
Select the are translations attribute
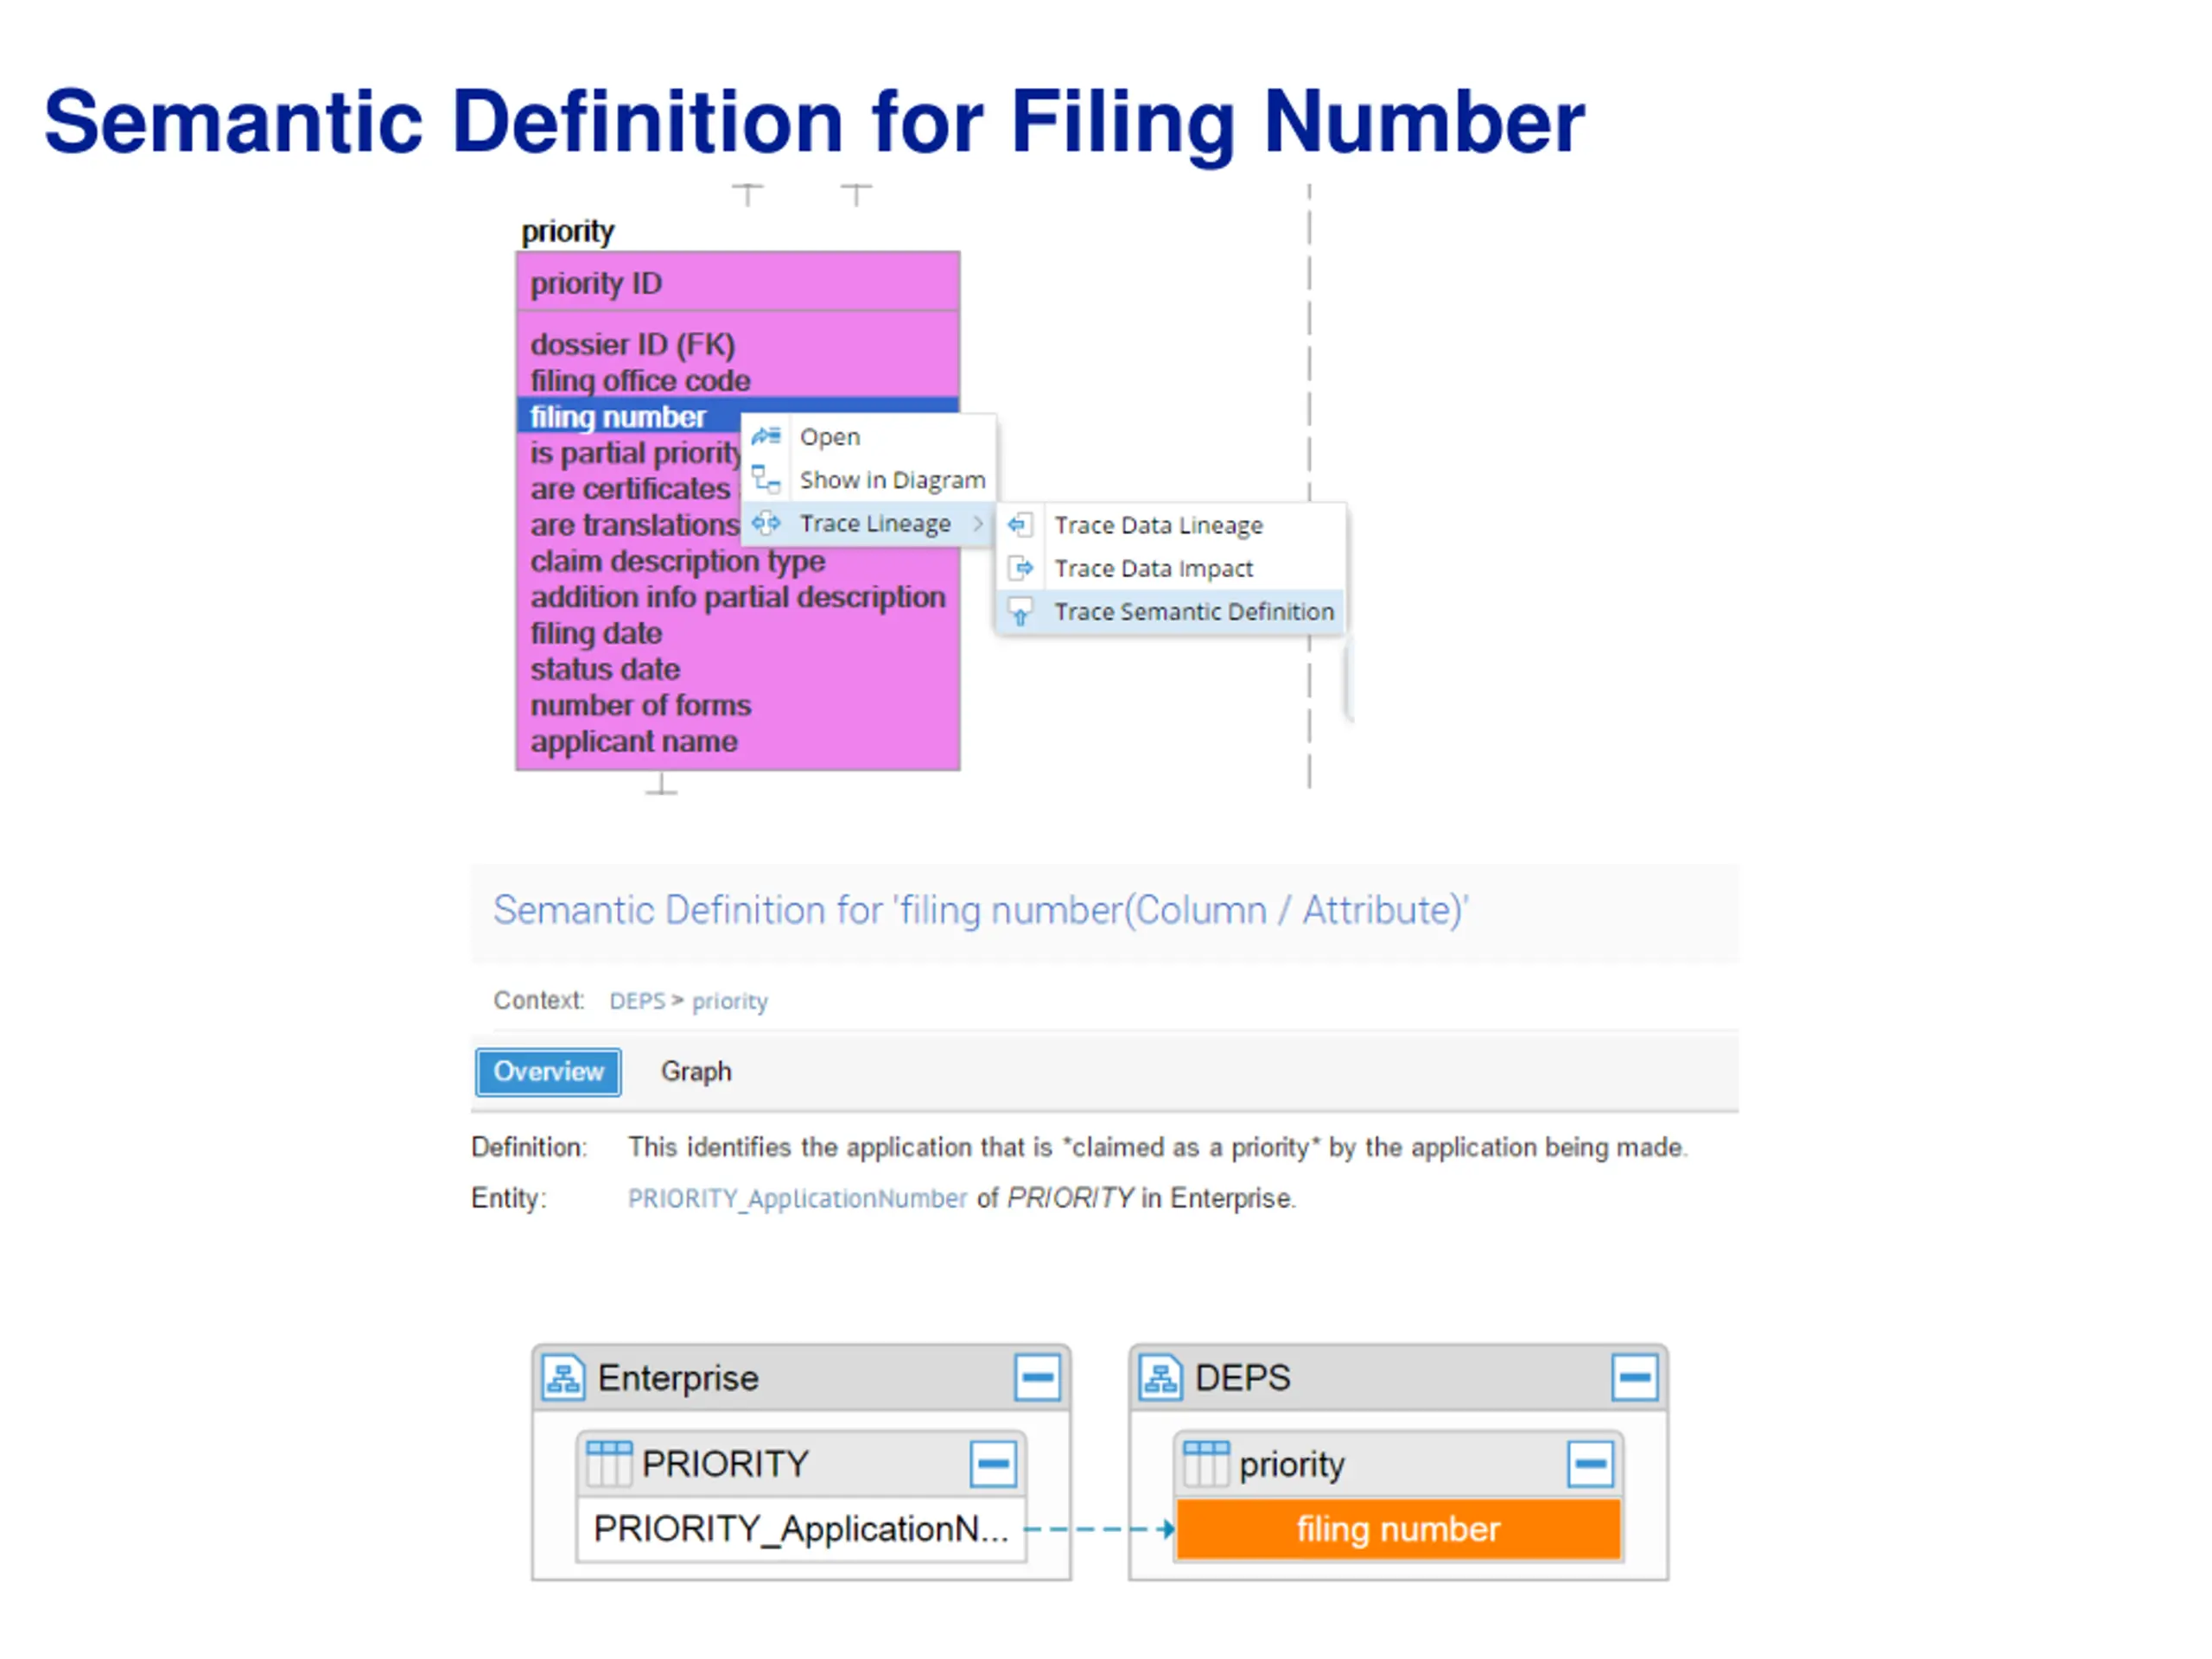click(634, 525)
